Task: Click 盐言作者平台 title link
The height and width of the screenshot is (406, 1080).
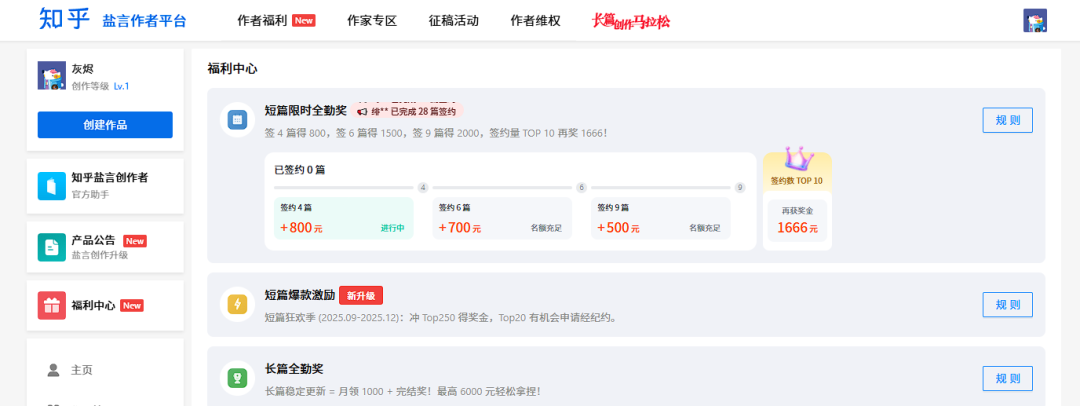Action: click(x=145, y=21)
